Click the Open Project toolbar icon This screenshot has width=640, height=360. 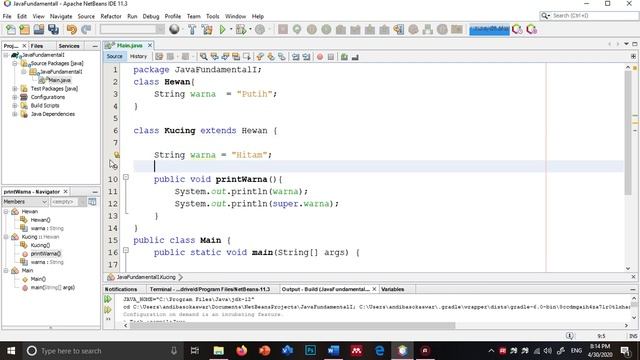tap(39, 29)
